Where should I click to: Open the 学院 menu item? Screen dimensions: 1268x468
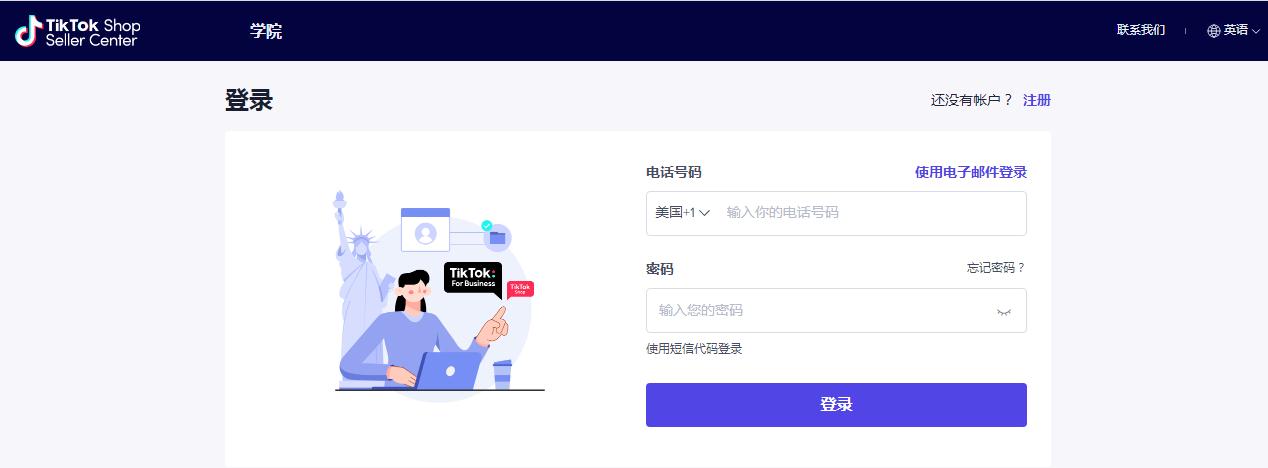[266, 31]
